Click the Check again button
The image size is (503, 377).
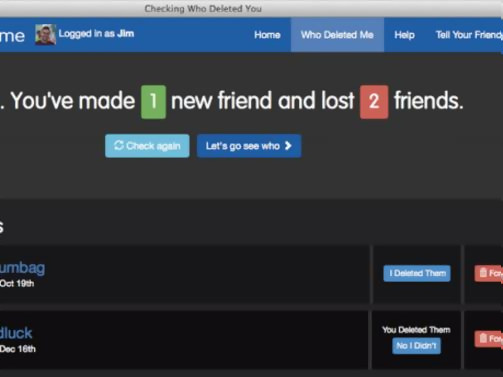147,146
